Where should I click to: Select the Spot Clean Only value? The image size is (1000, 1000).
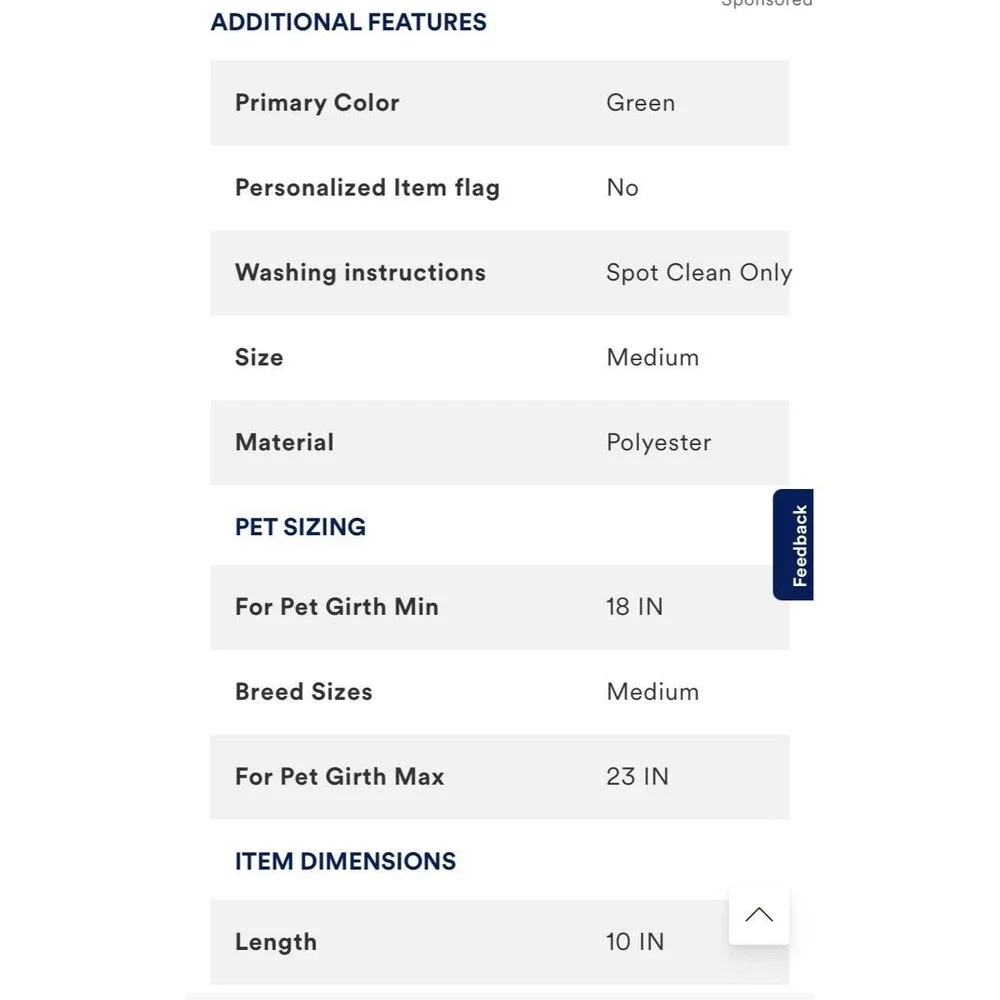tap(699, 273)
